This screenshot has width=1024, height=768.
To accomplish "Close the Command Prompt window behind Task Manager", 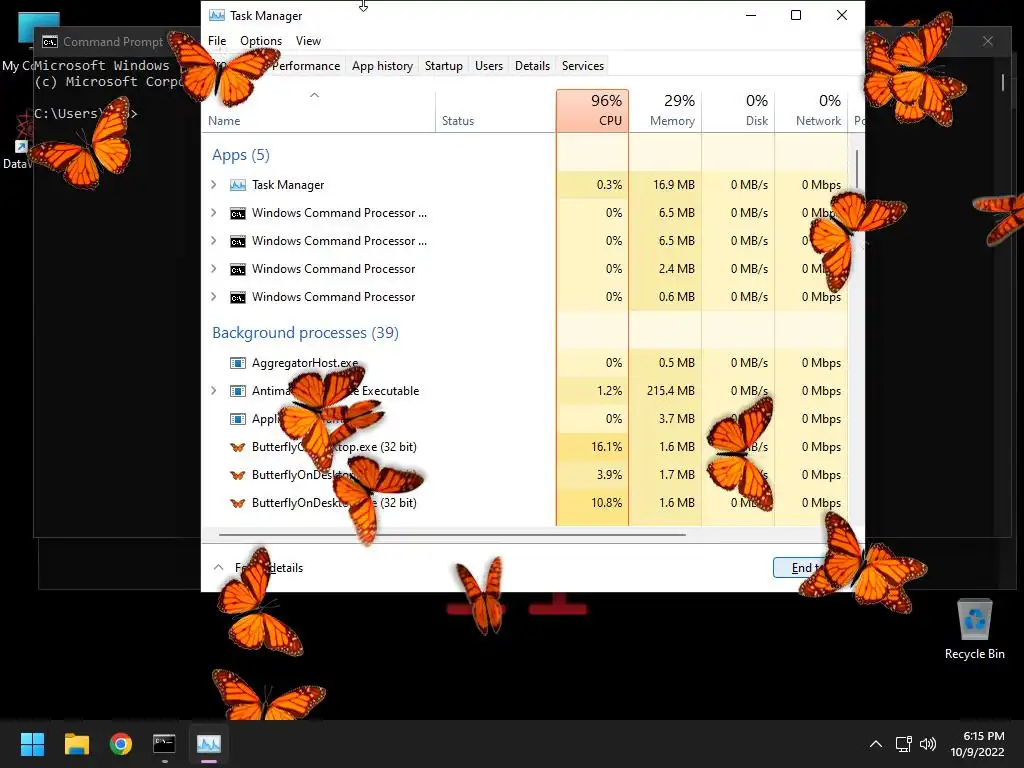I will 987,41.
